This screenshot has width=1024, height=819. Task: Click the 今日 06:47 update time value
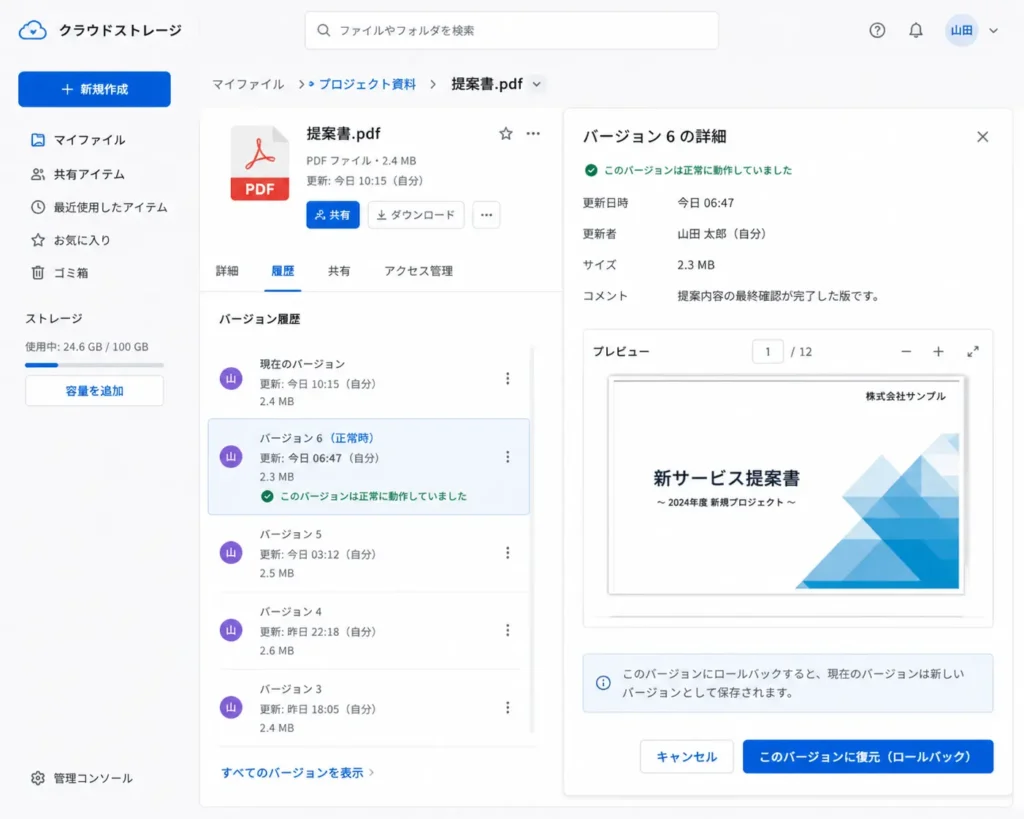coord(705,202)
